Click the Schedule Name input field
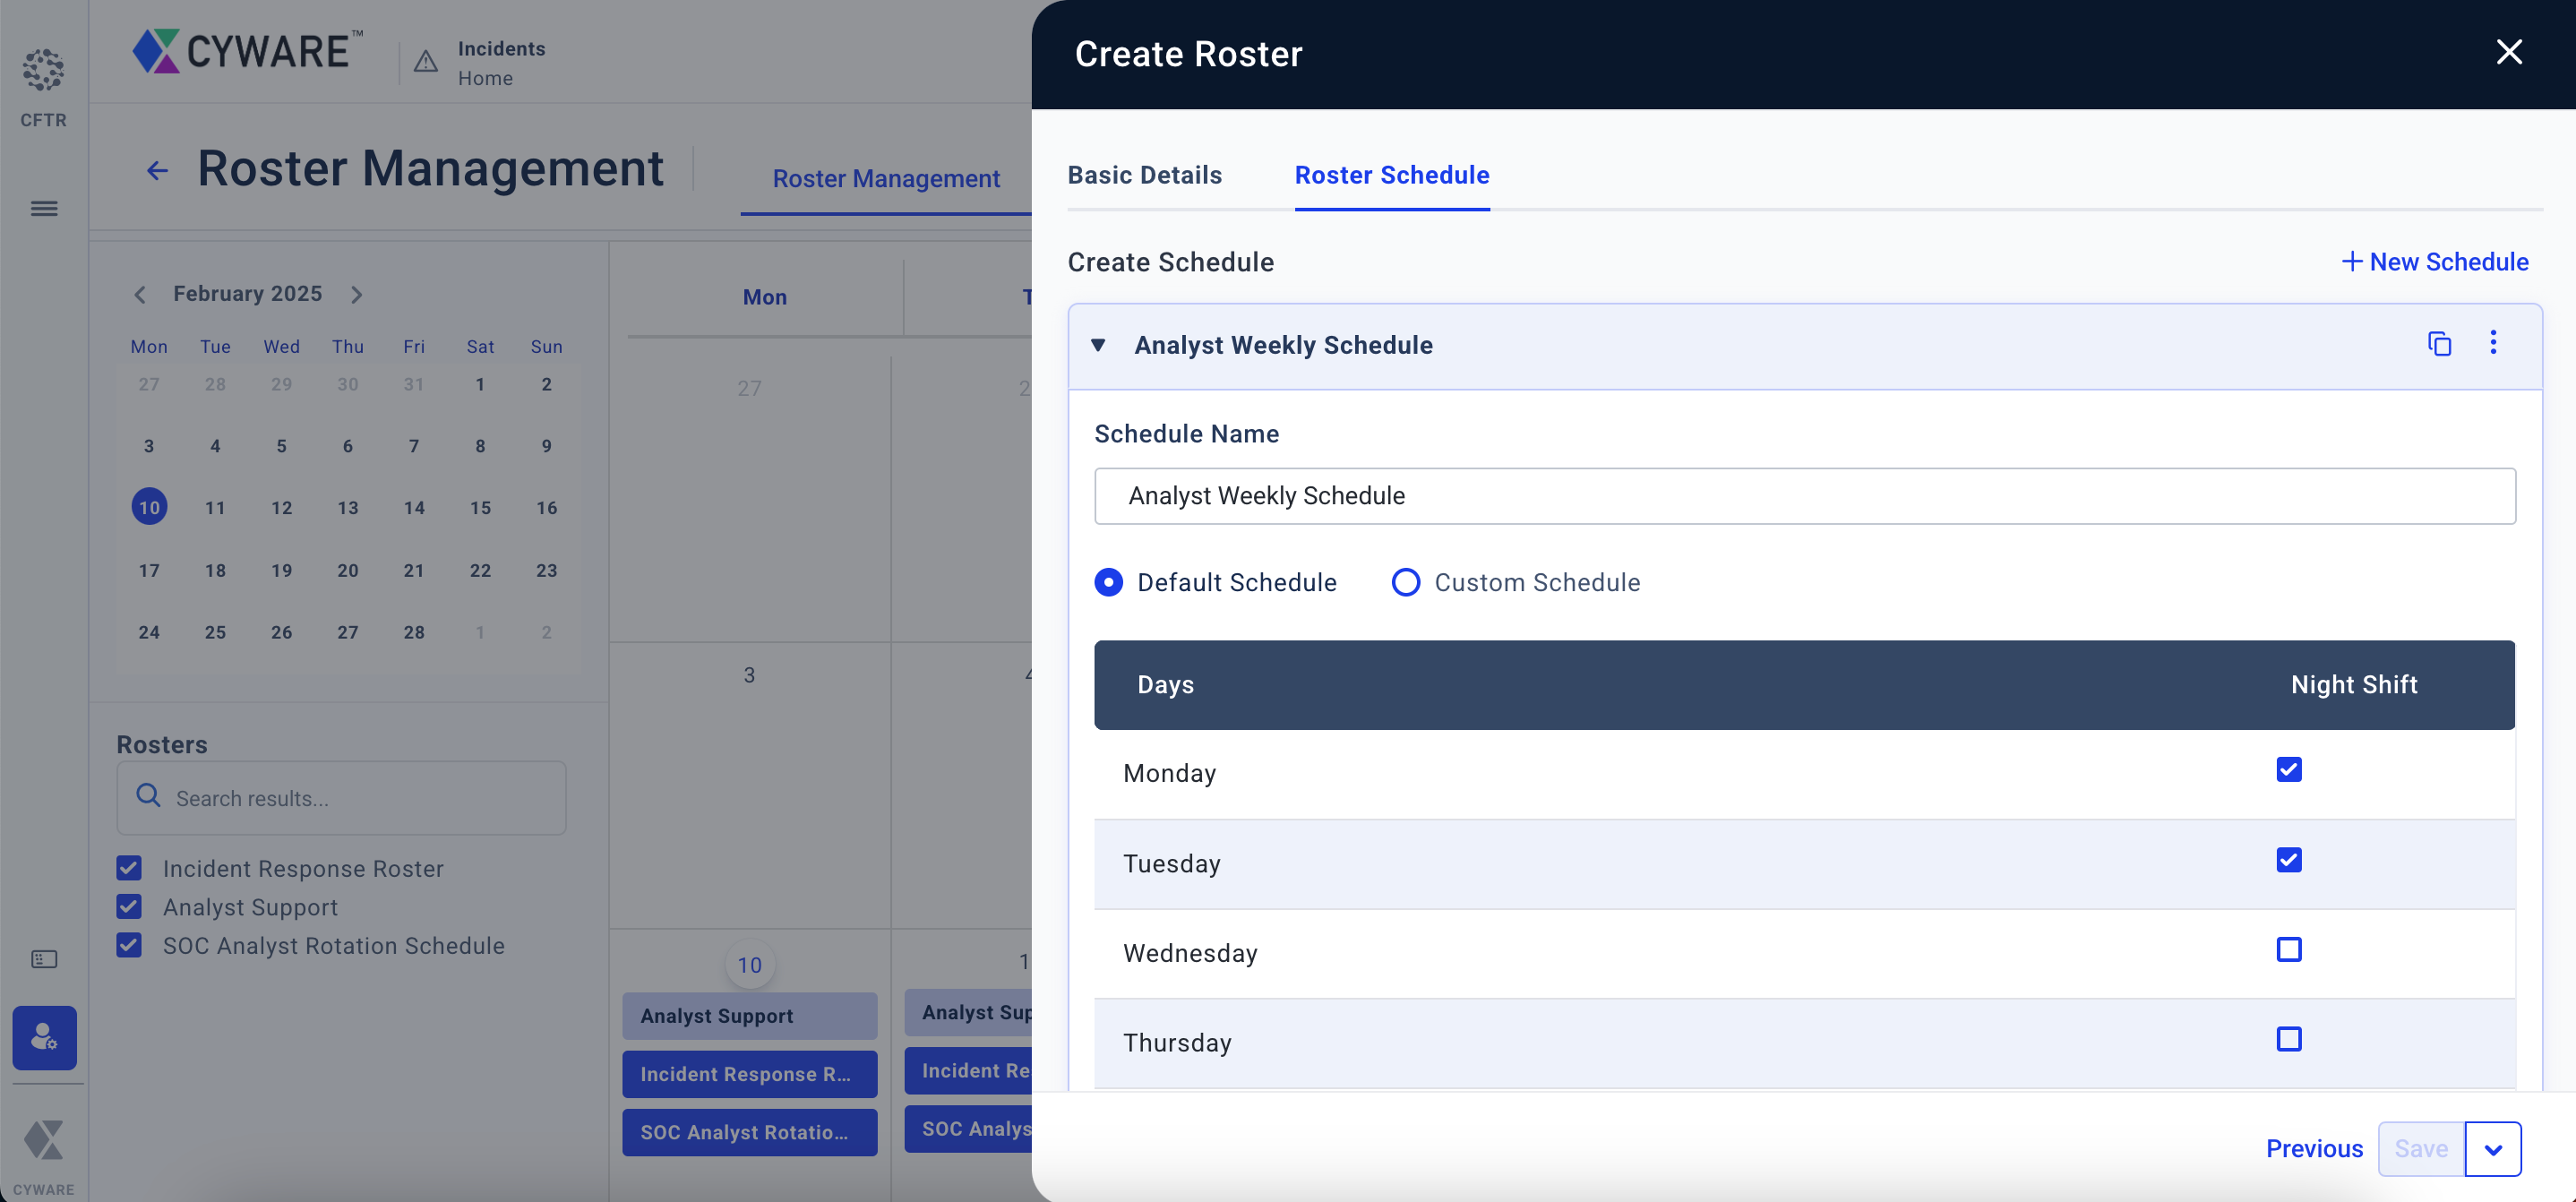This screenshot has width=2576, height=1202. coord(1804,496)
